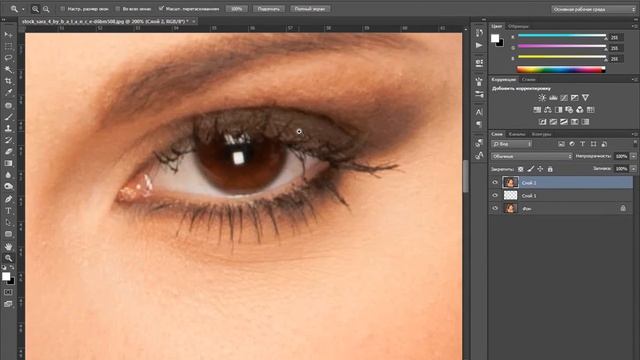The height and width of the screenshot is (360, 640).
Task: Select the Type tool in toolbox
Action: pyautogui.click(x=8, y=211)
